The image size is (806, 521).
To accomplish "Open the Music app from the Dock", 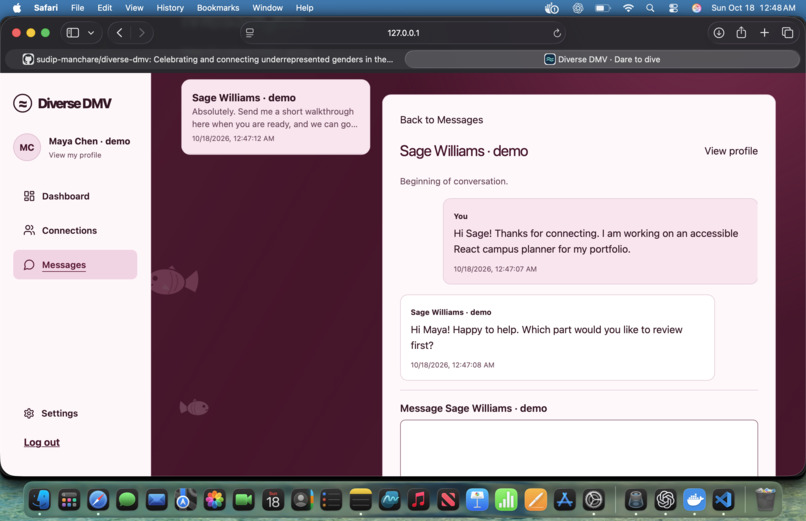I will pos(418,499).
